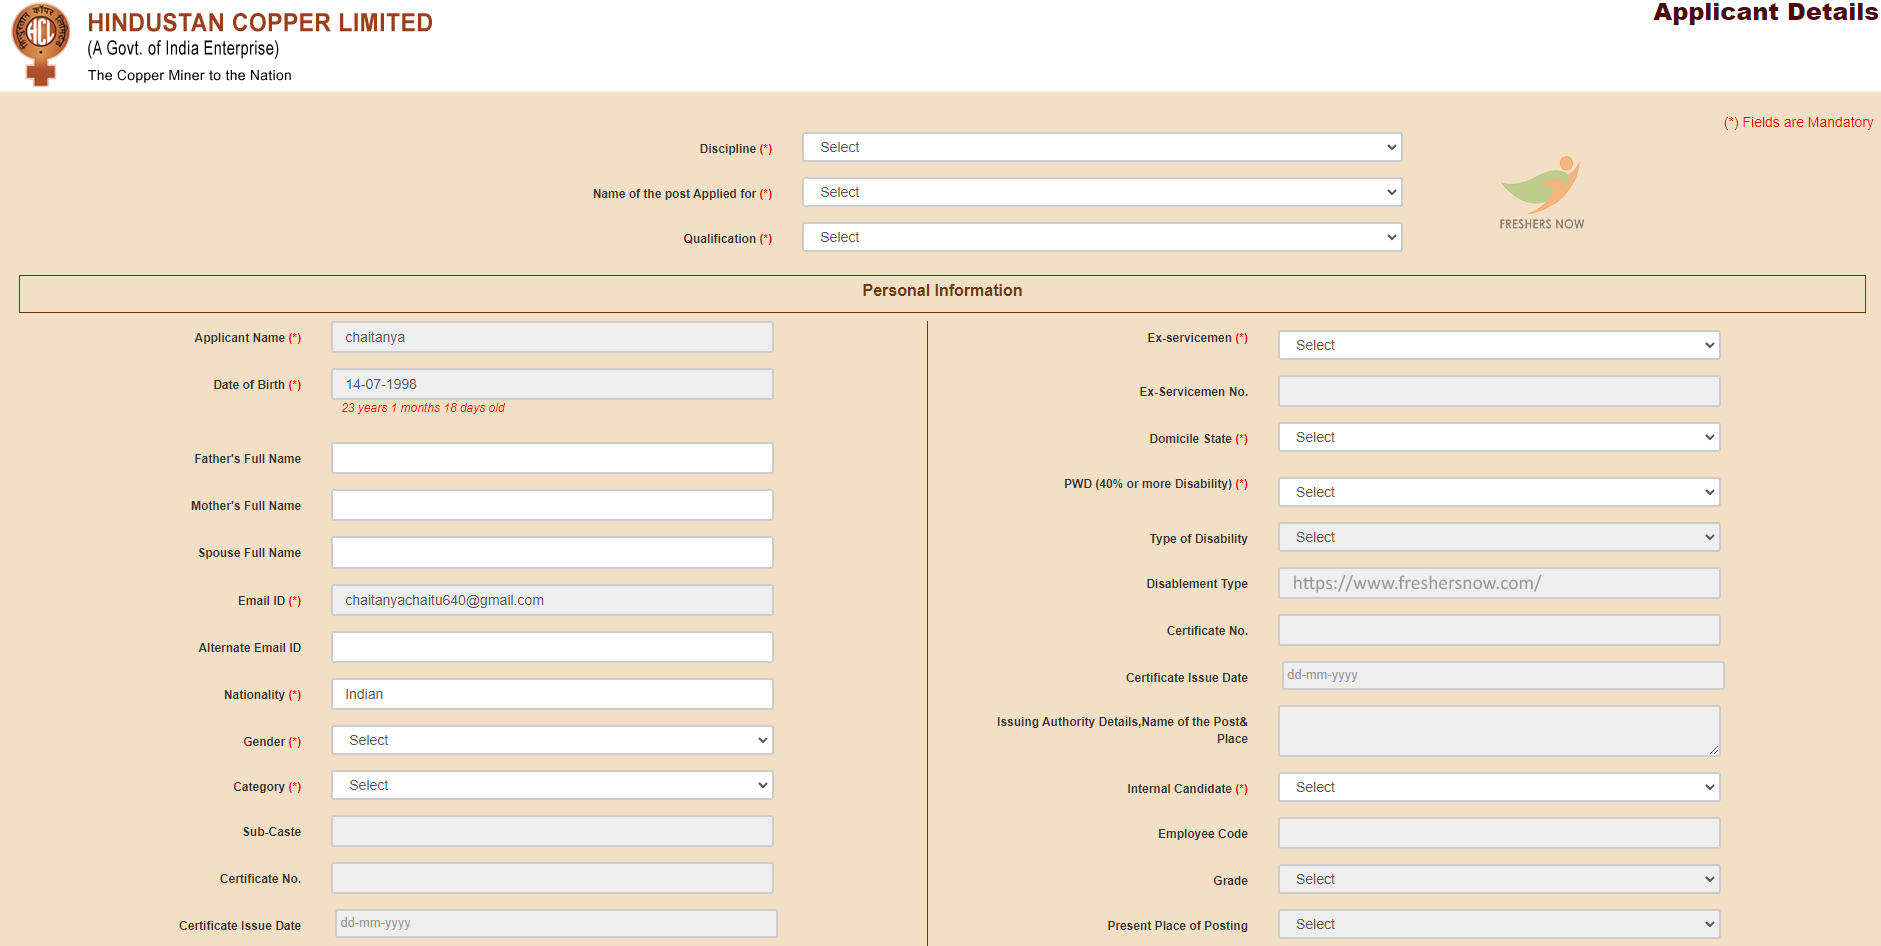Click the Applicant Details page title
The width and height of the screenshot is (1881, 946).
[1765, 12]
